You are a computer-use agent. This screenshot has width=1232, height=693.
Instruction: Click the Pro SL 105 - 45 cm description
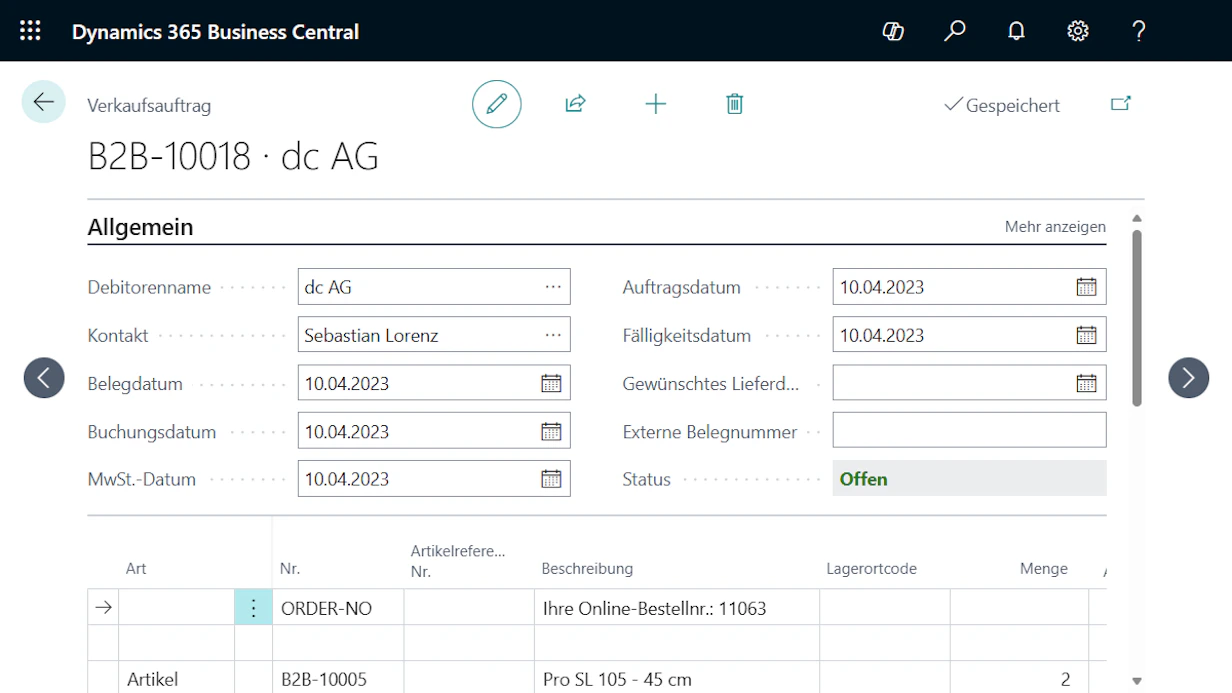point(677,679)
